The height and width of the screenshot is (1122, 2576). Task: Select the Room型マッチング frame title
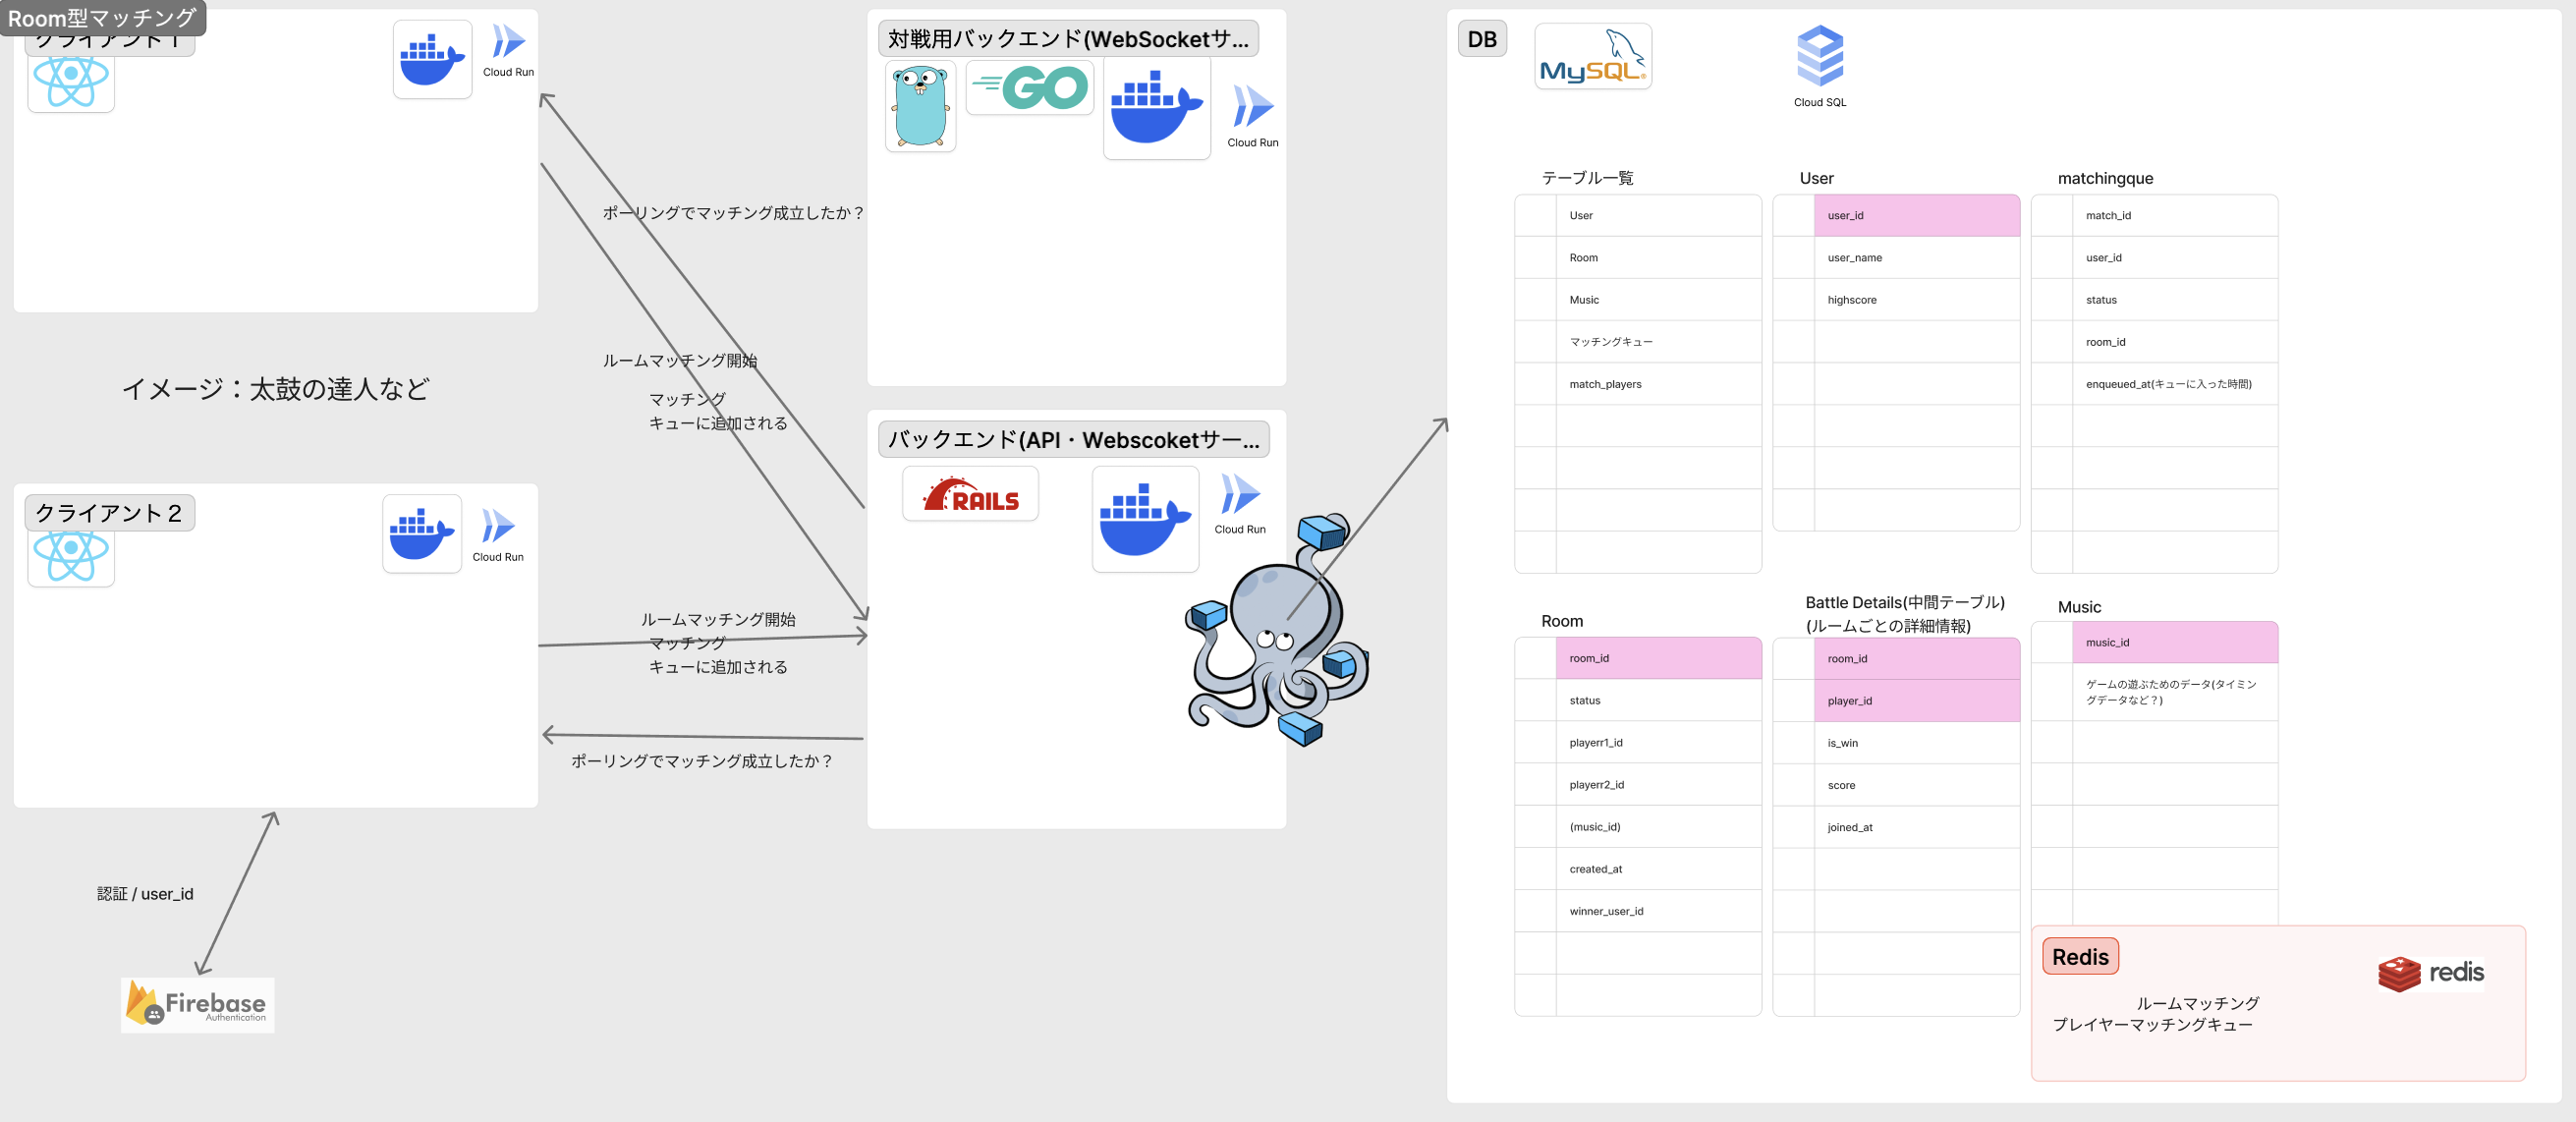click(102, 18)
